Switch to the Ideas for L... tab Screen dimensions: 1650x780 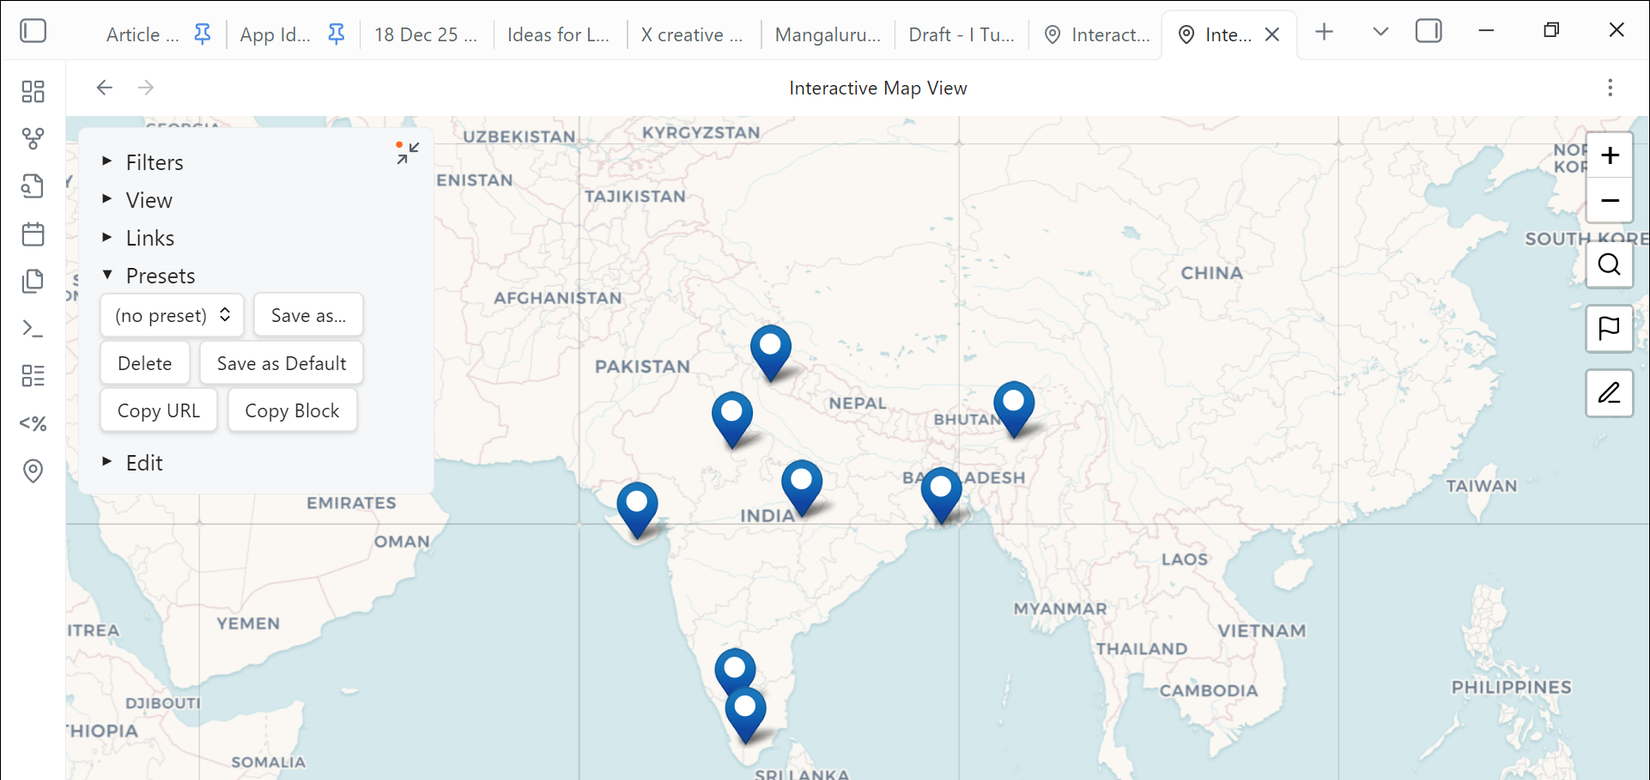pyautogui.click(x=558, y=35)
